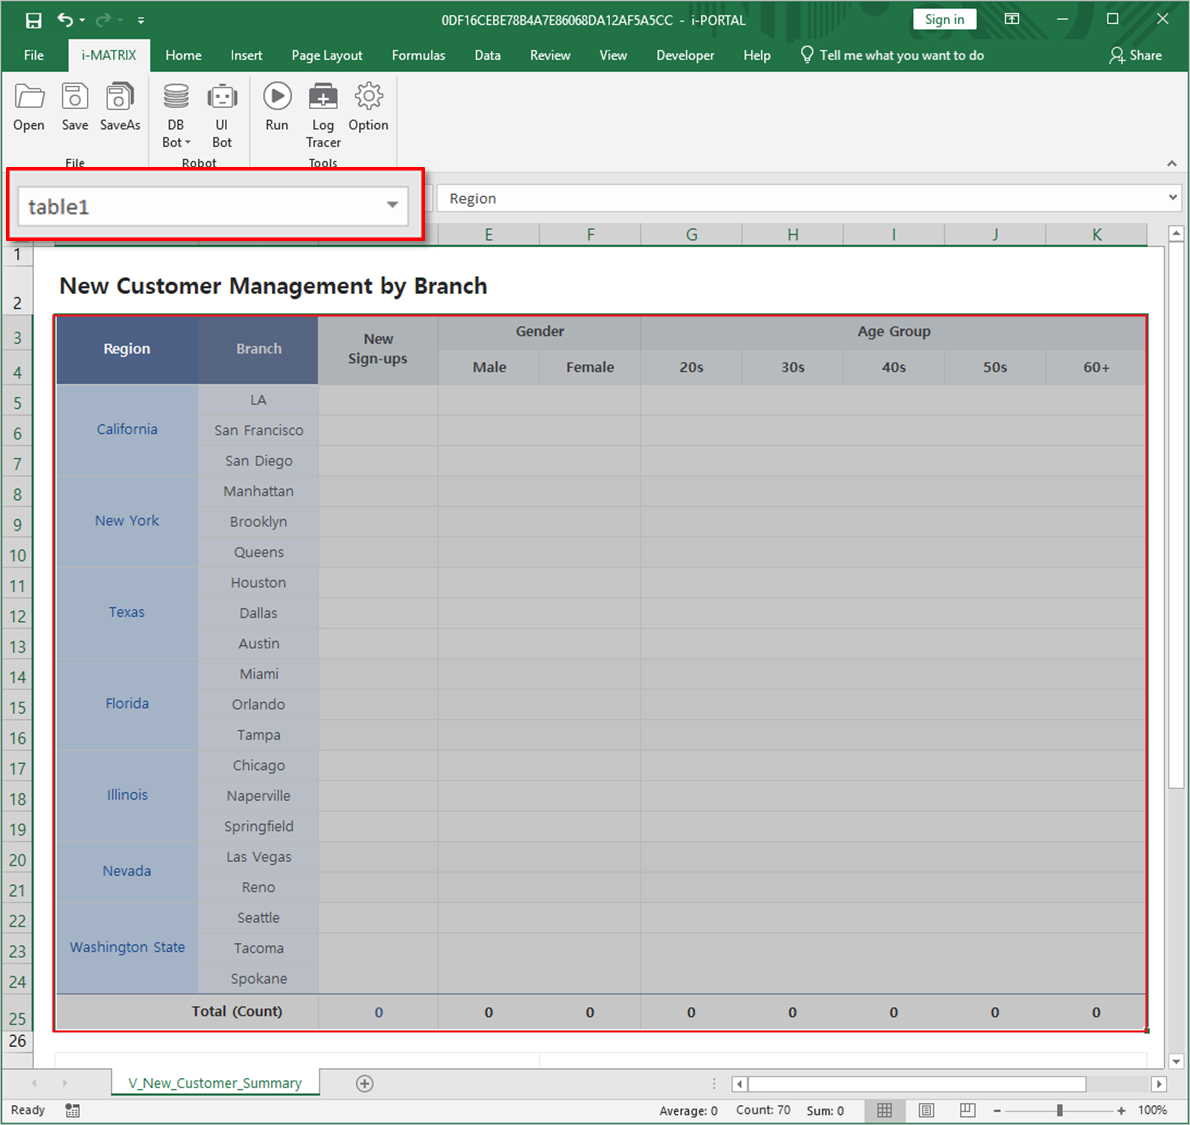Expand the formula bar showing Region
The height and width of the screenshot is (1125, 1190).
tap(1173, 198)
